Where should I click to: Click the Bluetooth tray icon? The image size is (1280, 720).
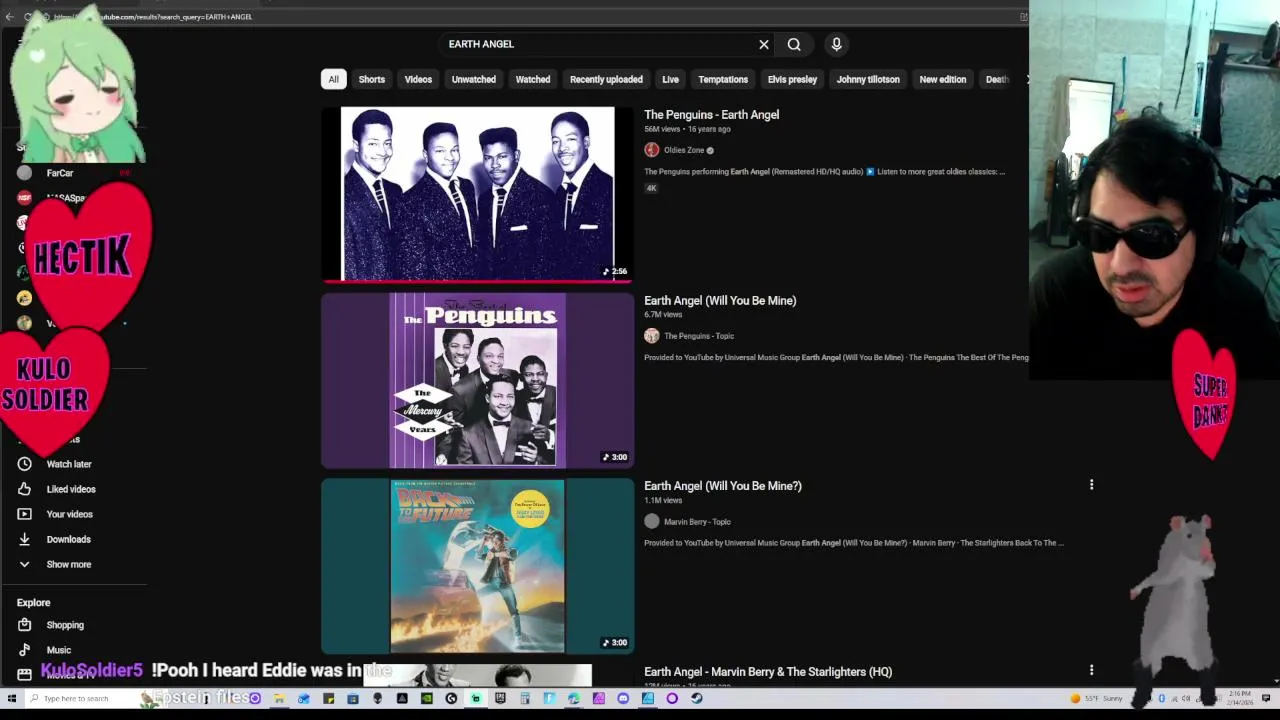(x=1162, y=698)
